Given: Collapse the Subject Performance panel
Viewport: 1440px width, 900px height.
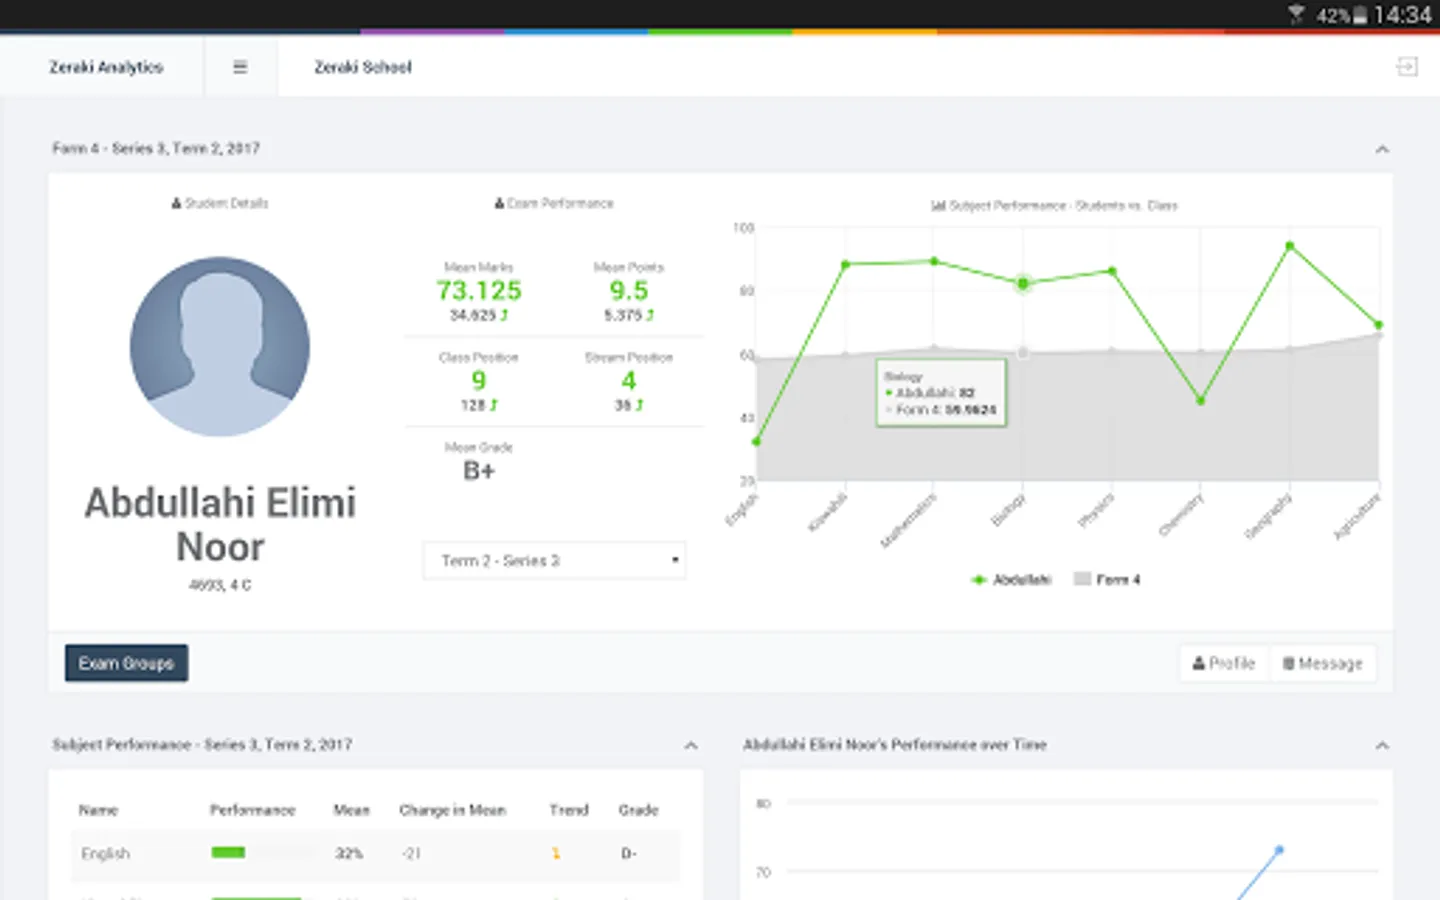Looking at the screenshot, I should point(691,745).
